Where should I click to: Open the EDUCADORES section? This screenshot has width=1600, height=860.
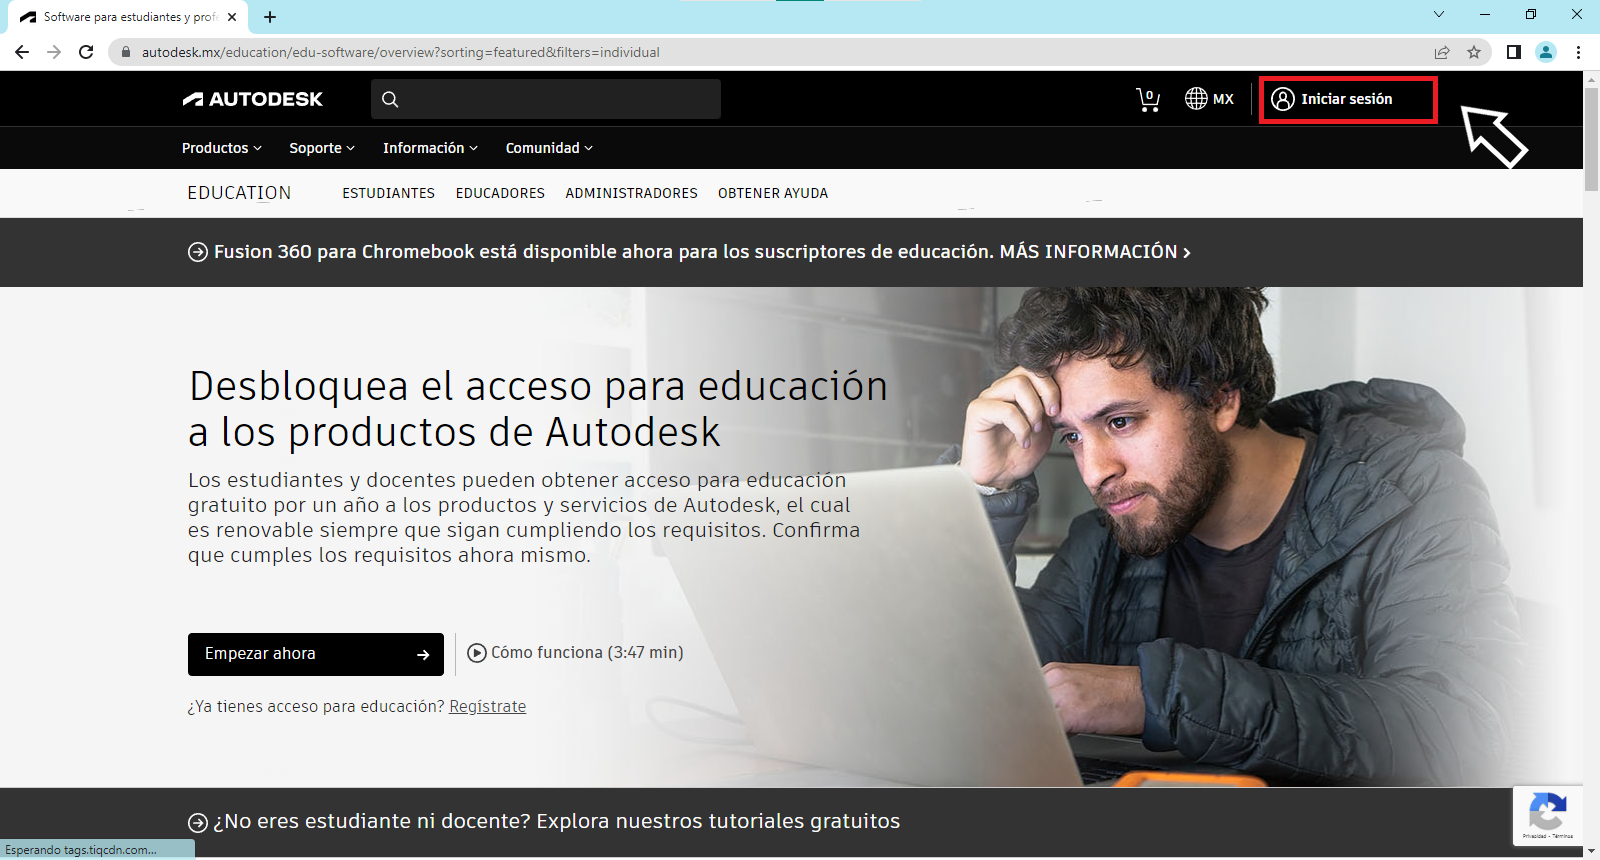pos(500,193)
